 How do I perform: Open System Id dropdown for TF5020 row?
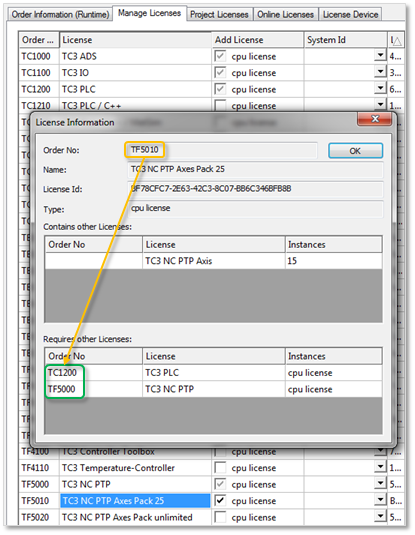point(380,516)
